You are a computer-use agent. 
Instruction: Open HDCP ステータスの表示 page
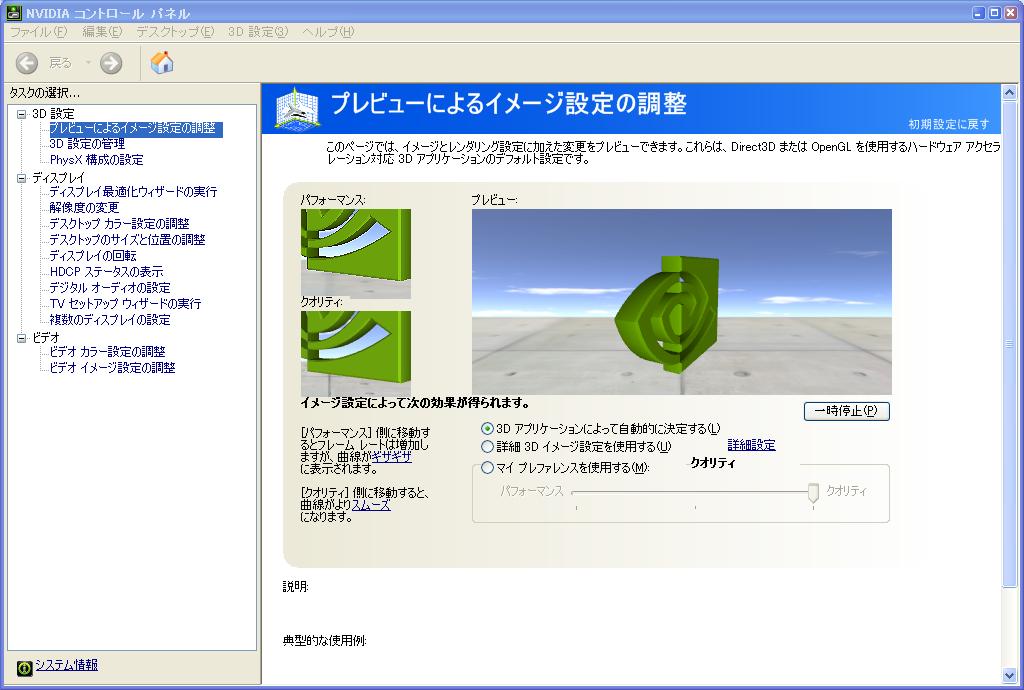click(106, 272)
